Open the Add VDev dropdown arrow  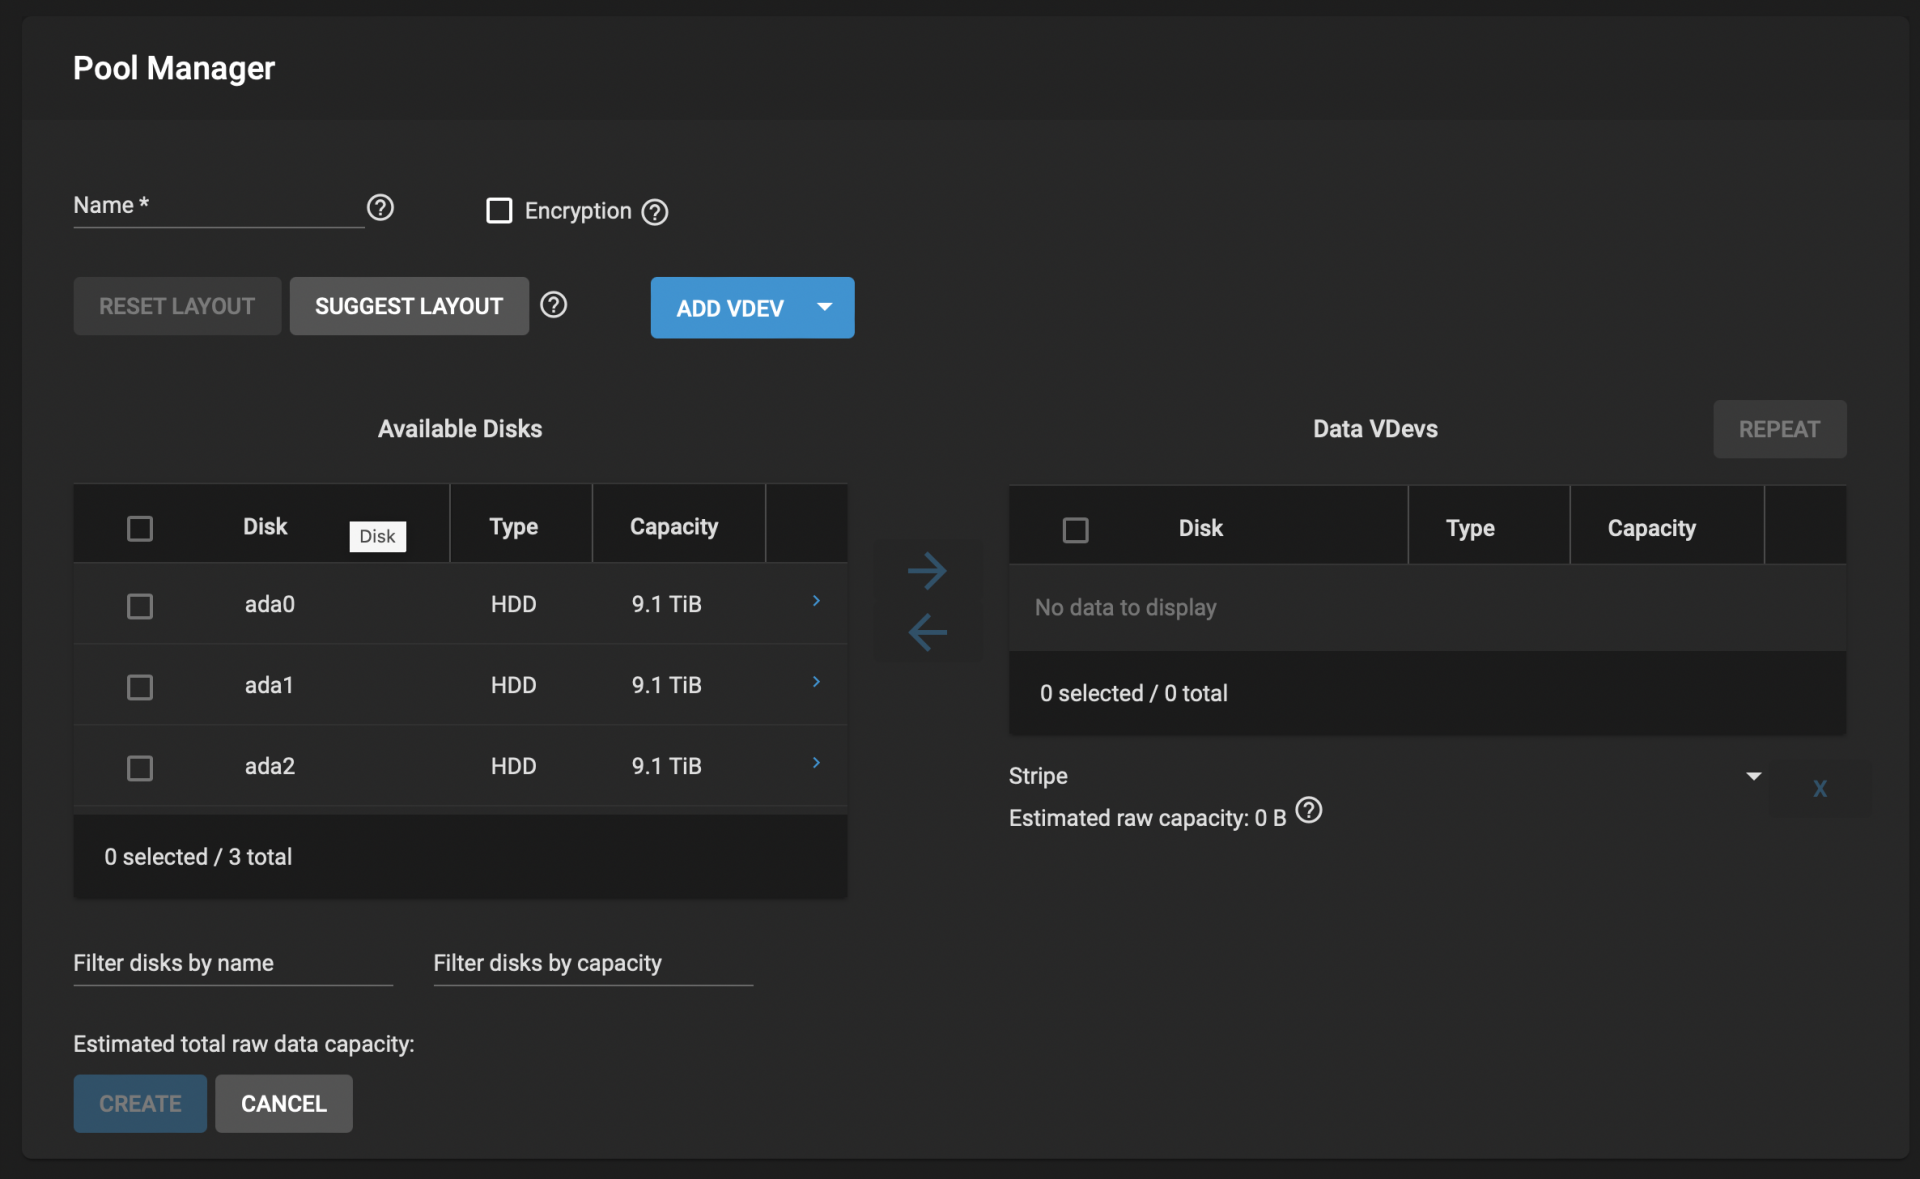(825, 307)
